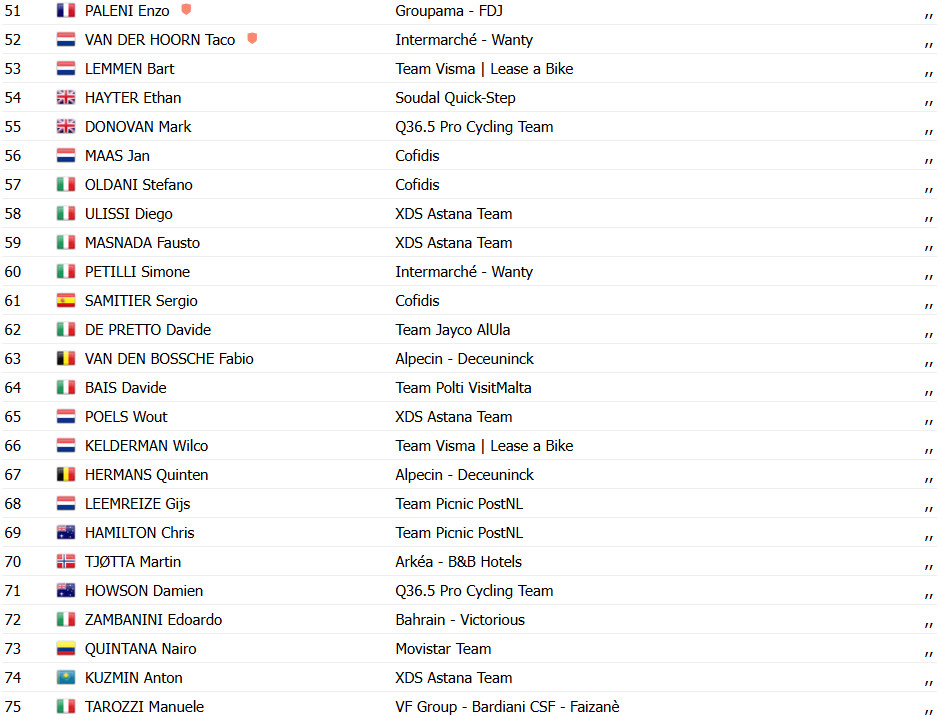Image resolution: width=942 pixels, height=719 pixels.
Task: Open rider DONOVAN Mark
Action: pyautogui.click(x=138, y=127)
